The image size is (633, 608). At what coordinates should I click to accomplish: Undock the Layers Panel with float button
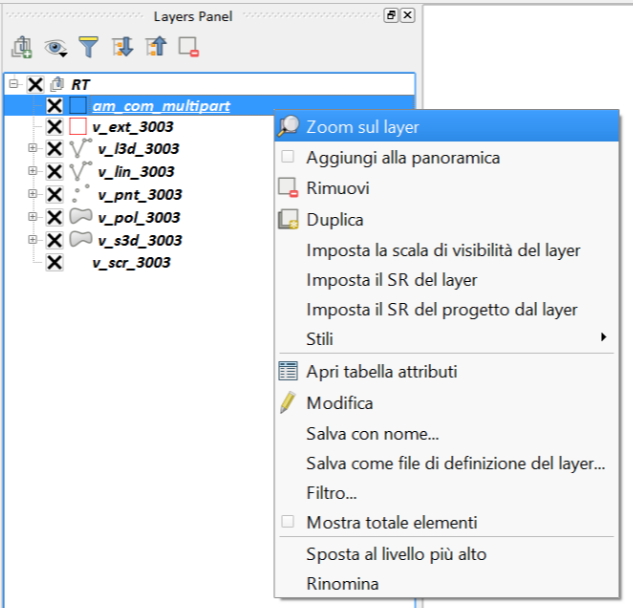391,16
